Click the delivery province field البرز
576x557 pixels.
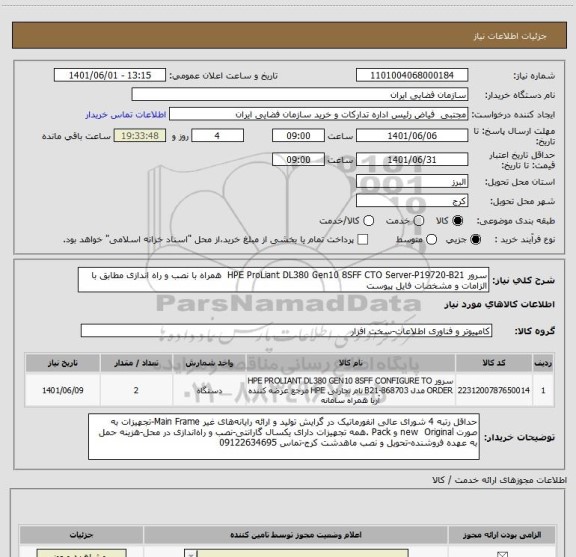click(412, 182)
